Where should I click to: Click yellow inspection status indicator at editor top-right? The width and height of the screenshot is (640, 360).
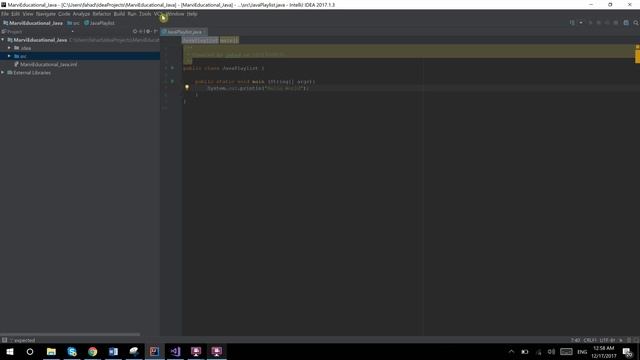[637, 47]
